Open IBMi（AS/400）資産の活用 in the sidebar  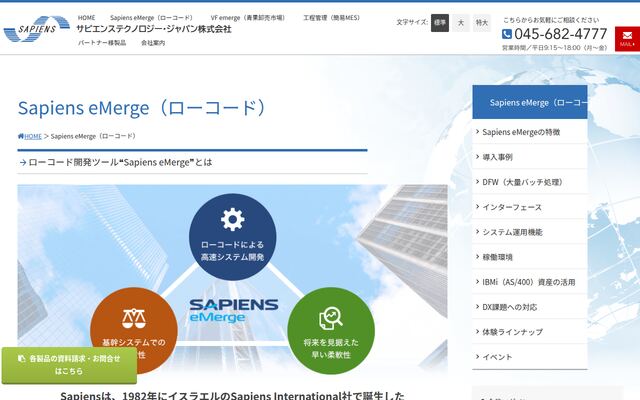[530, 282]
